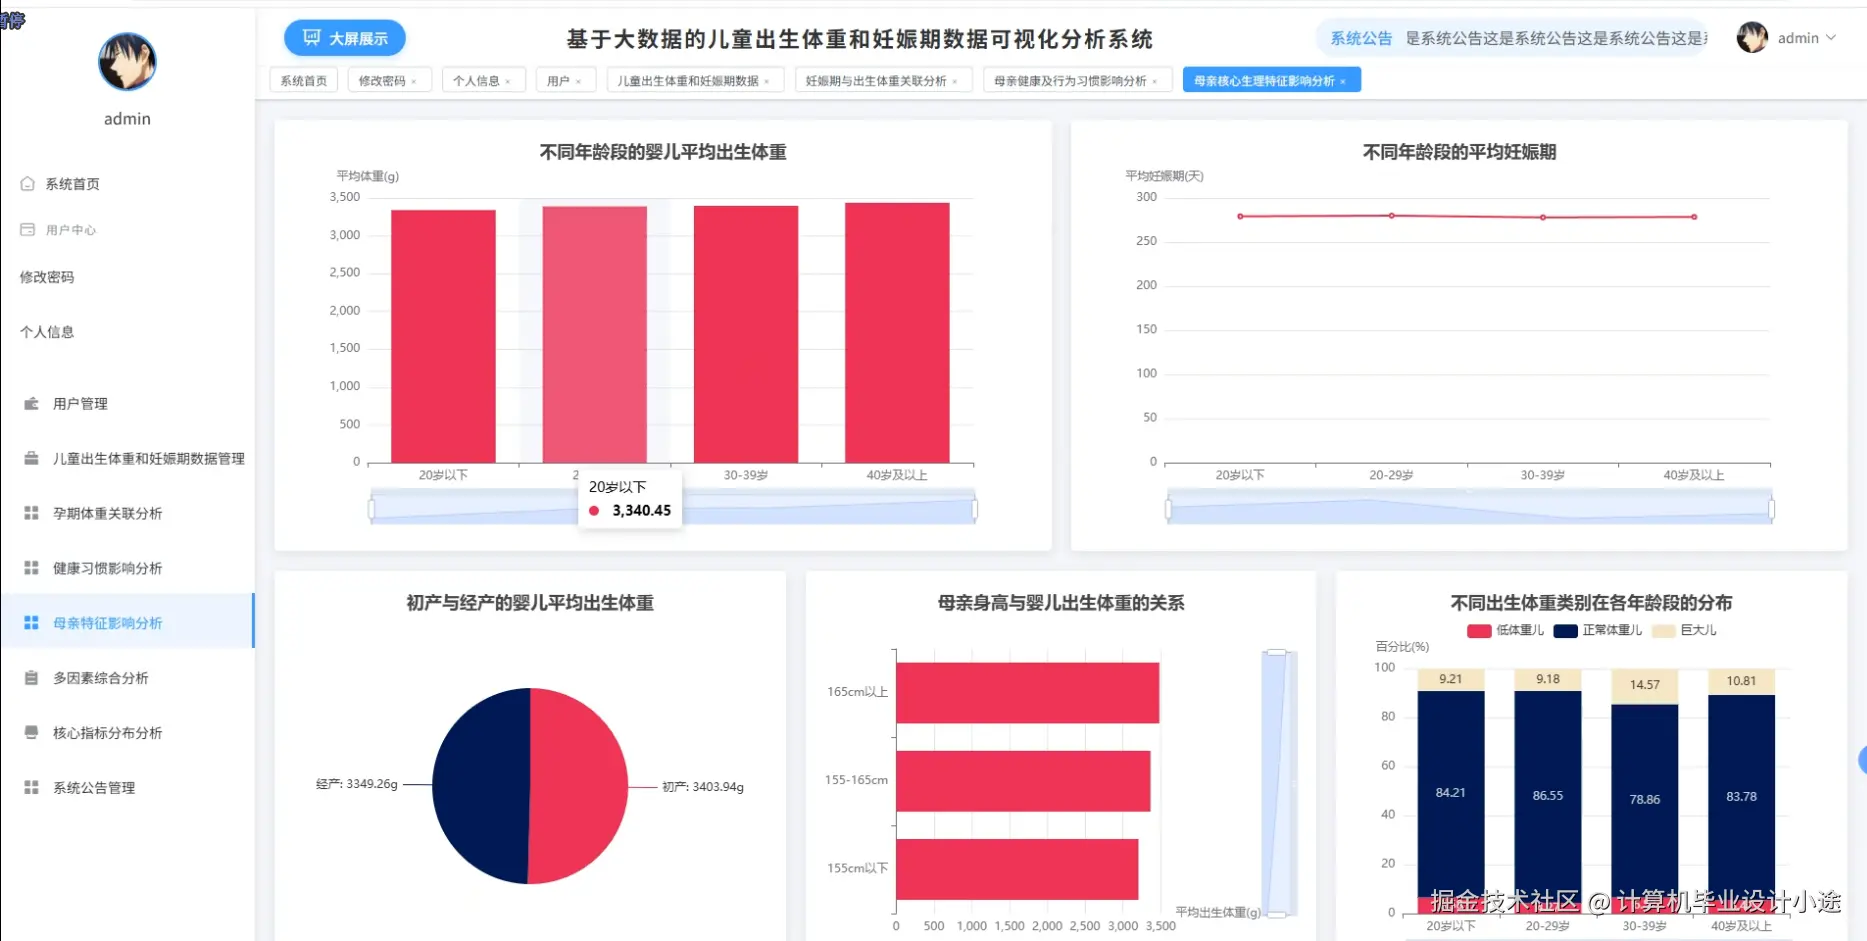Toggle the 巨大儿 legend item
This screenshot has width=1867, height=941.
[x=1683, y=630]
